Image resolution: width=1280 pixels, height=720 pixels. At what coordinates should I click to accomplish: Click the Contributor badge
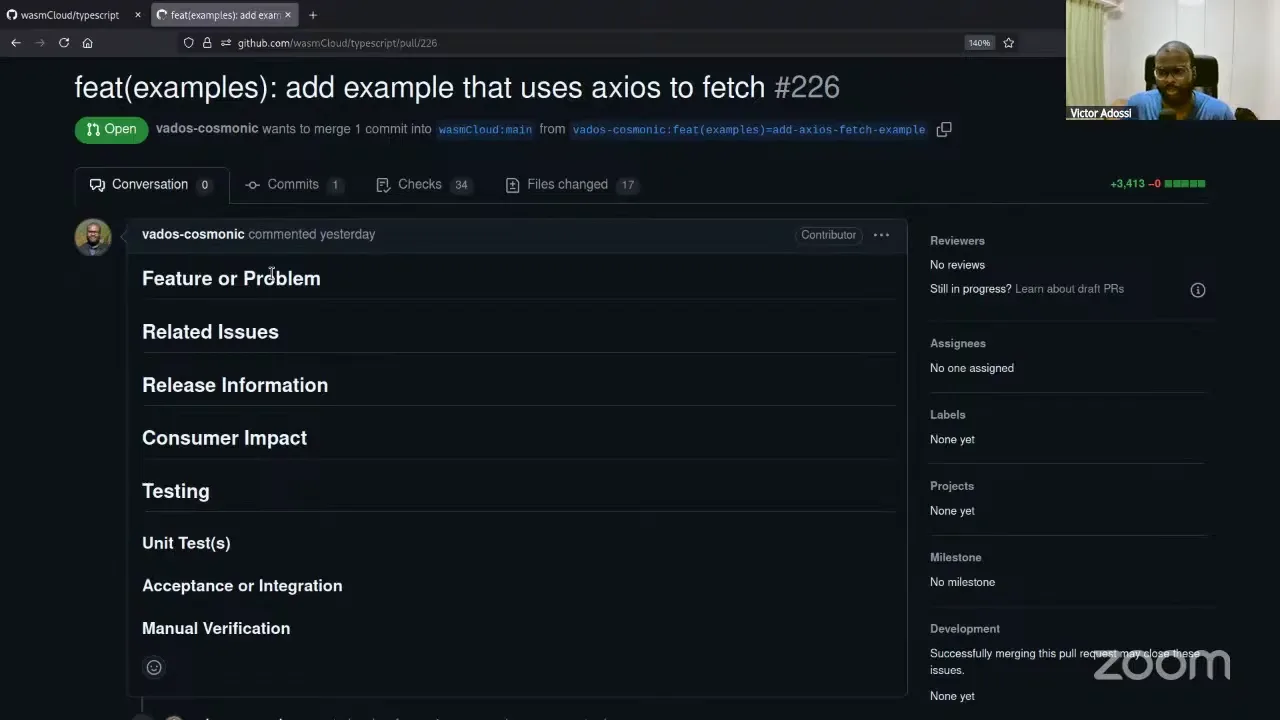click(x=828, y=235)
